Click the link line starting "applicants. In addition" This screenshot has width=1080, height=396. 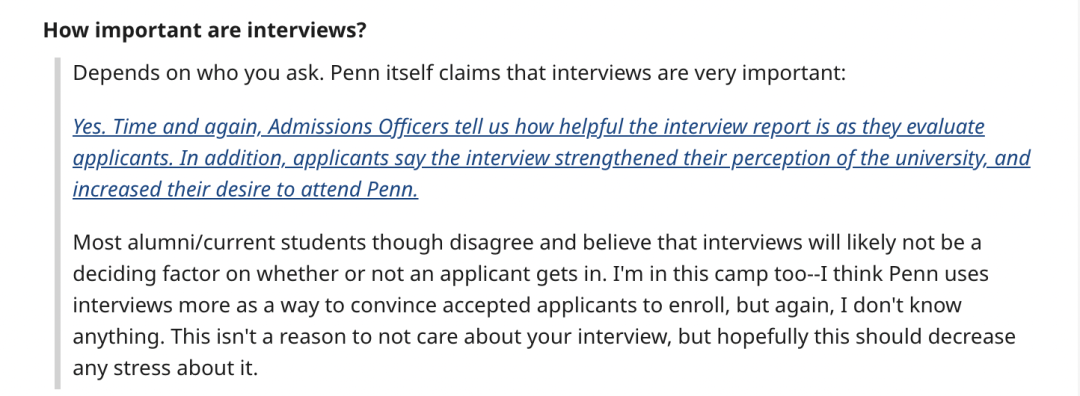tap(551, 158)
